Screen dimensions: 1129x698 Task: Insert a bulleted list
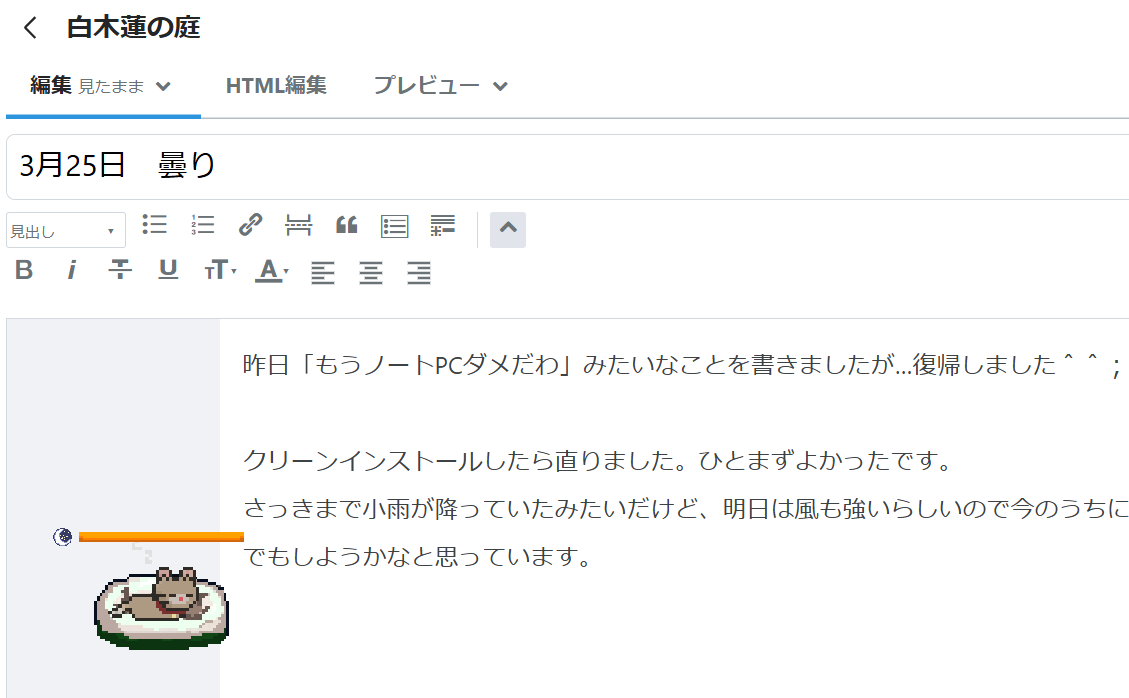[154, 225]
